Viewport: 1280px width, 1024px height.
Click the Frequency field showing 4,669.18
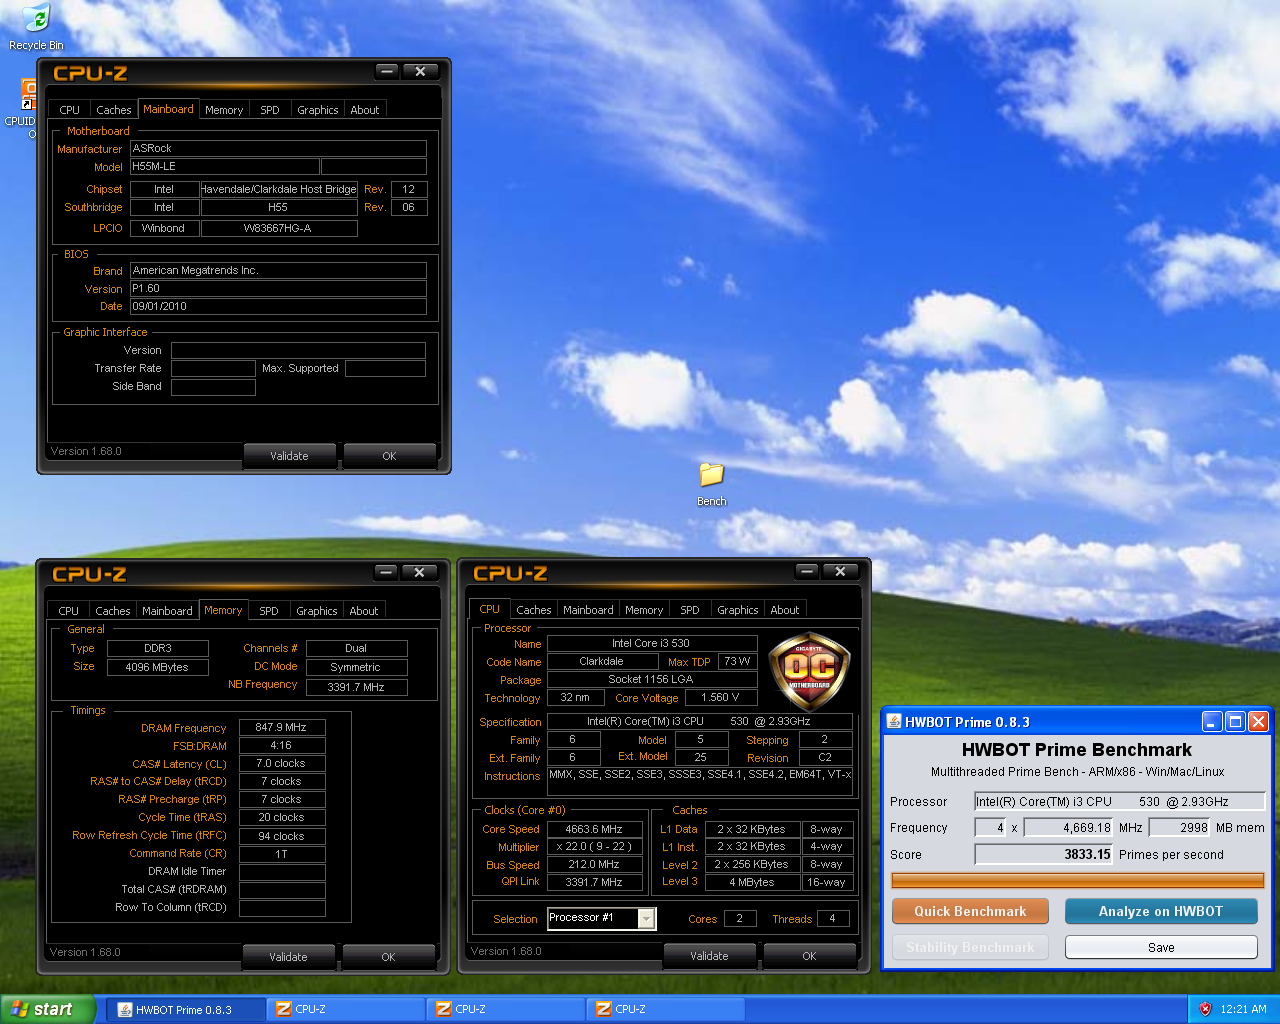pos(1068,828)
